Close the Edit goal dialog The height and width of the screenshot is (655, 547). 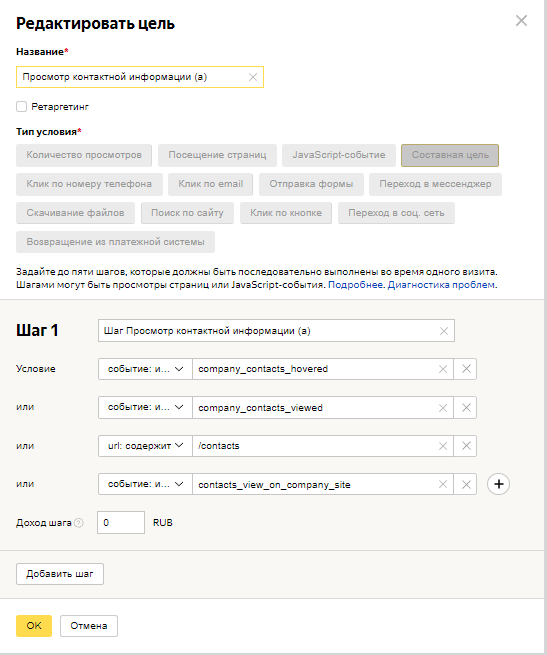[521, 20]
